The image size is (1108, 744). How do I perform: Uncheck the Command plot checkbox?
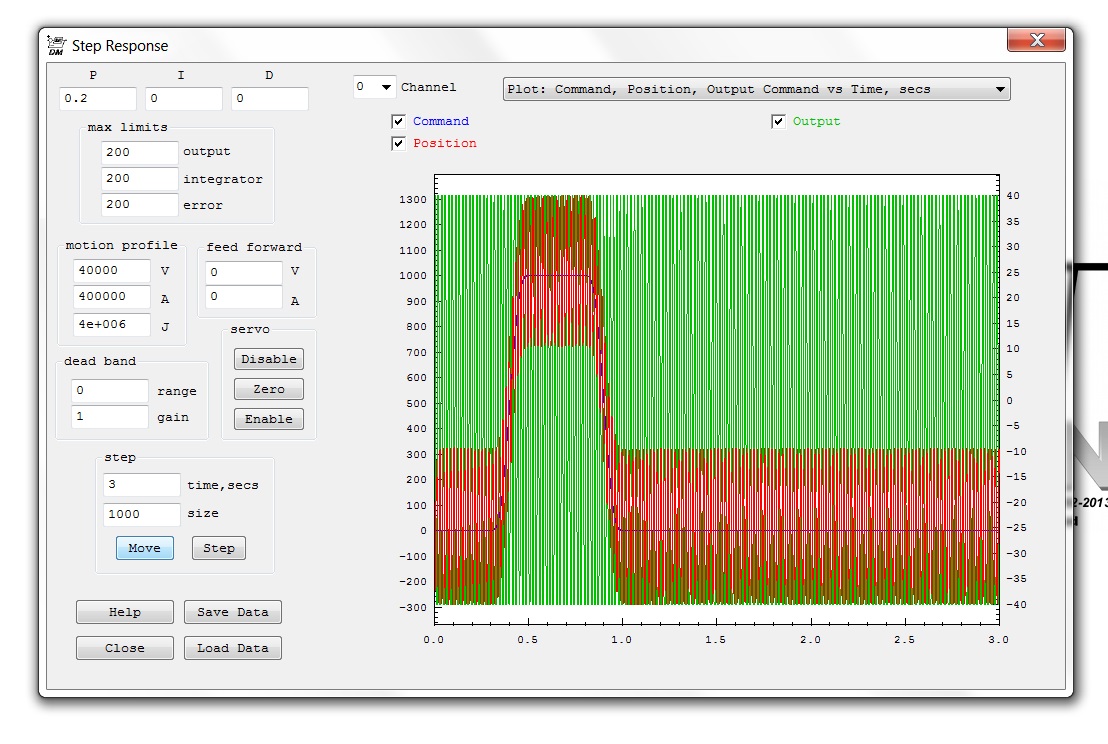pos(399,122)
